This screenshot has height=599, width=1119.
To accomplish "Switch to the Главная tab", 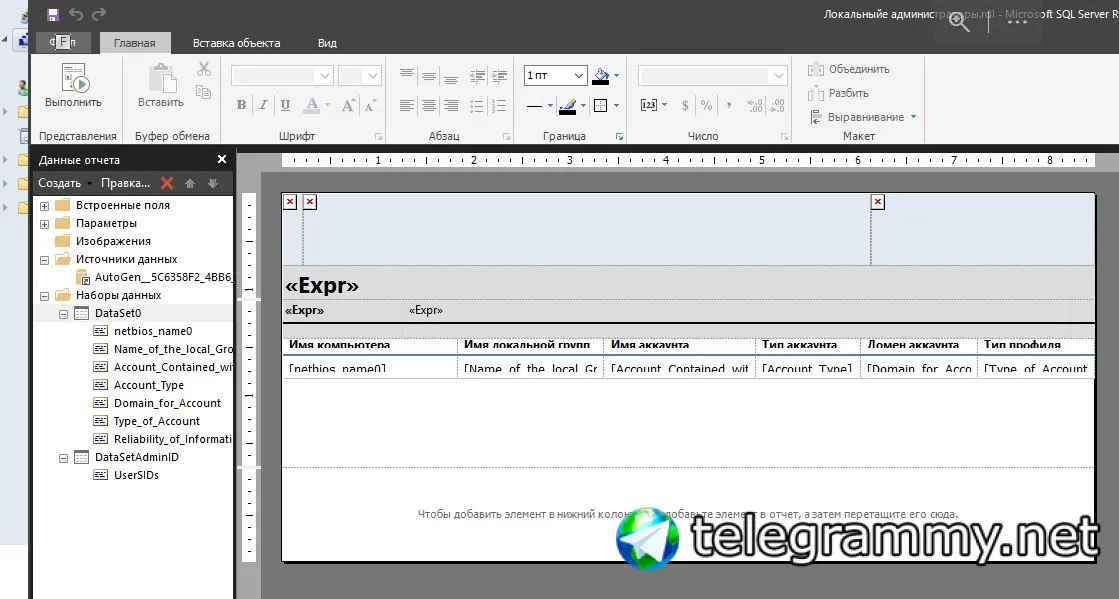I will 135,43.
